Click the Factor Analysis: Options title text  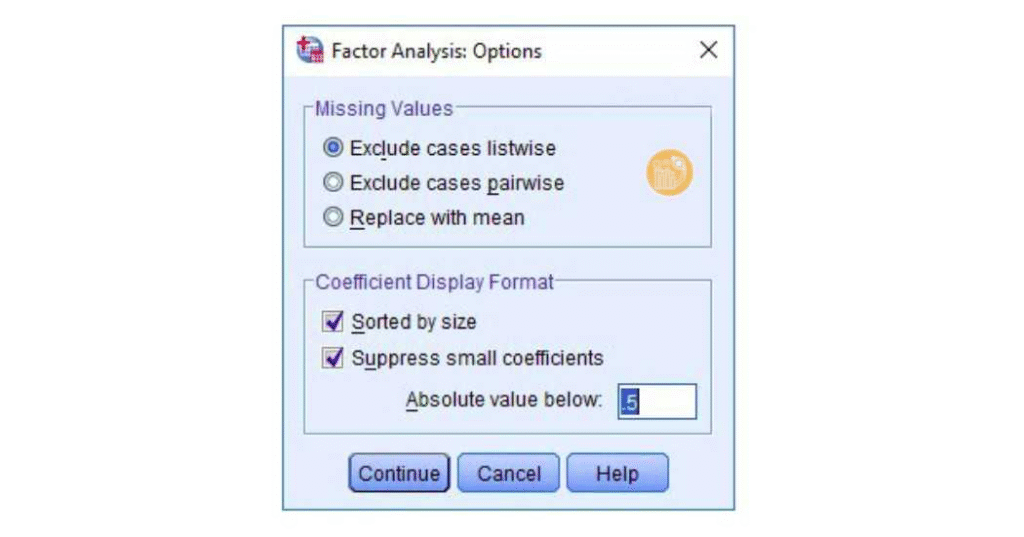(x=436, y=51)
